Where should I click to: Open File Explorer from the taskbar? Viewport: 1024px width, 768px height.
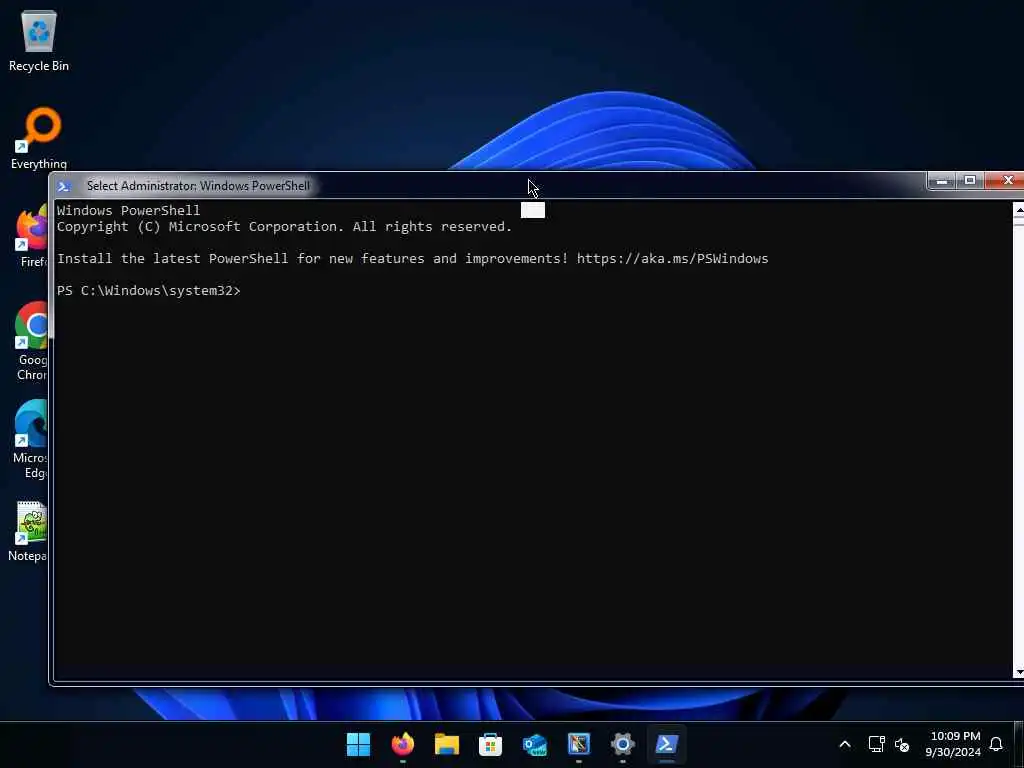tap(447, 744)
